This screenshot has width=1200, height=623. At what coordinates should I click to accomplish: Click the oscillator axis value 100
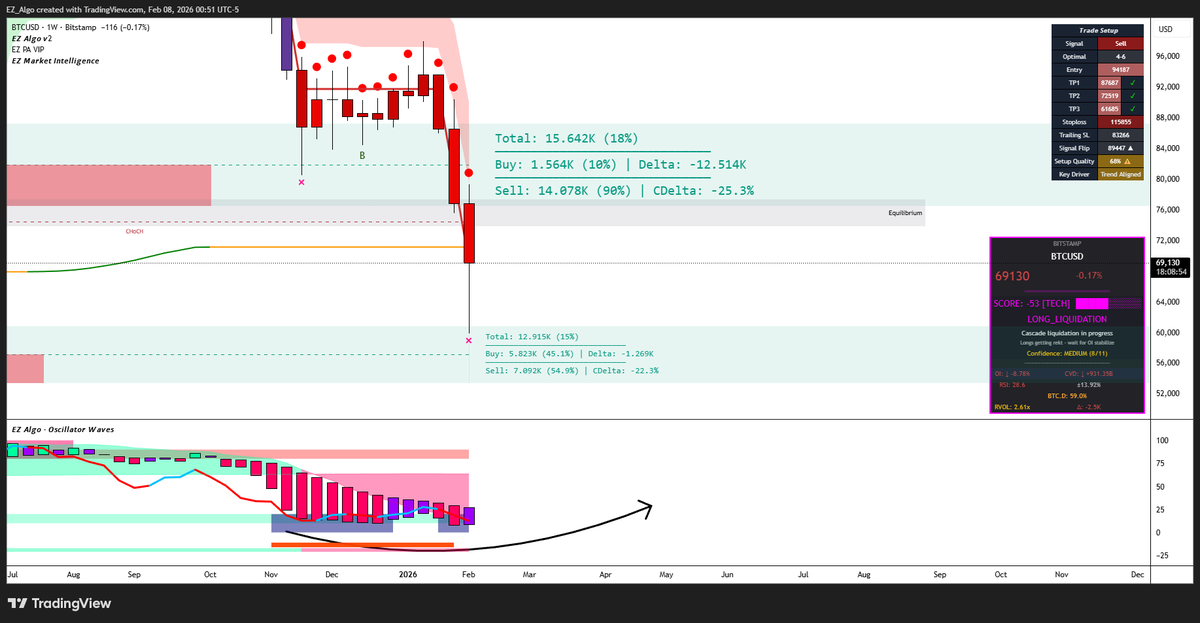pos(1162,440)
